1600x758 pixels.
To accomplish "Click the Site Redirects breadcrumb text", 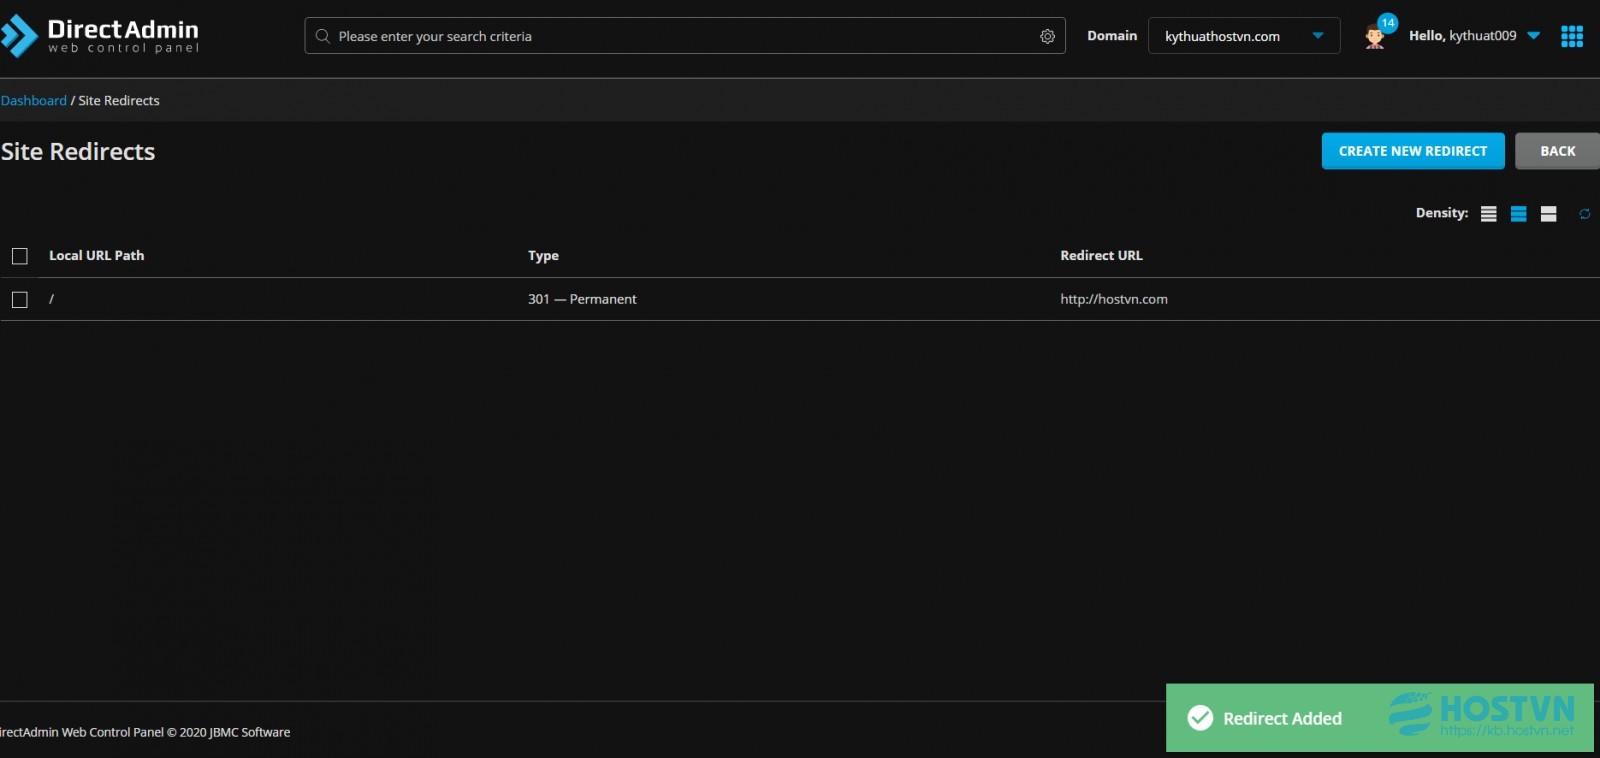I will click(x=119, y=101).
